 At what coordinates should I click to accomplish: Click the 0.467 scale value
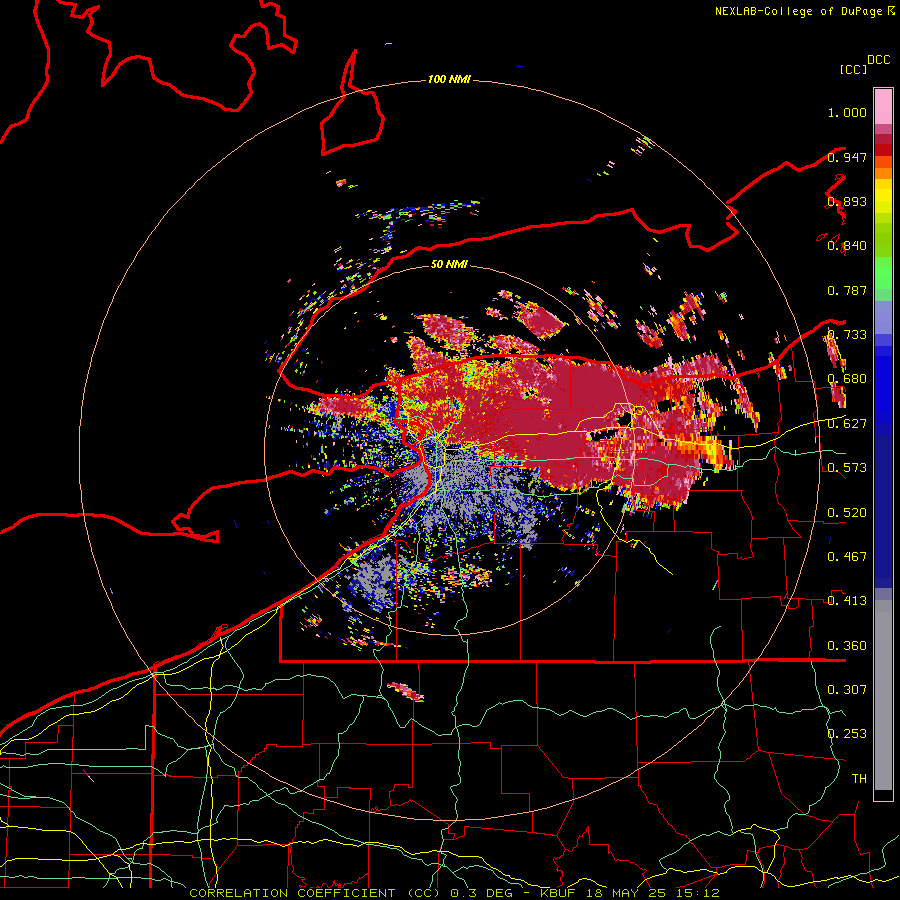tap(847, 557)
